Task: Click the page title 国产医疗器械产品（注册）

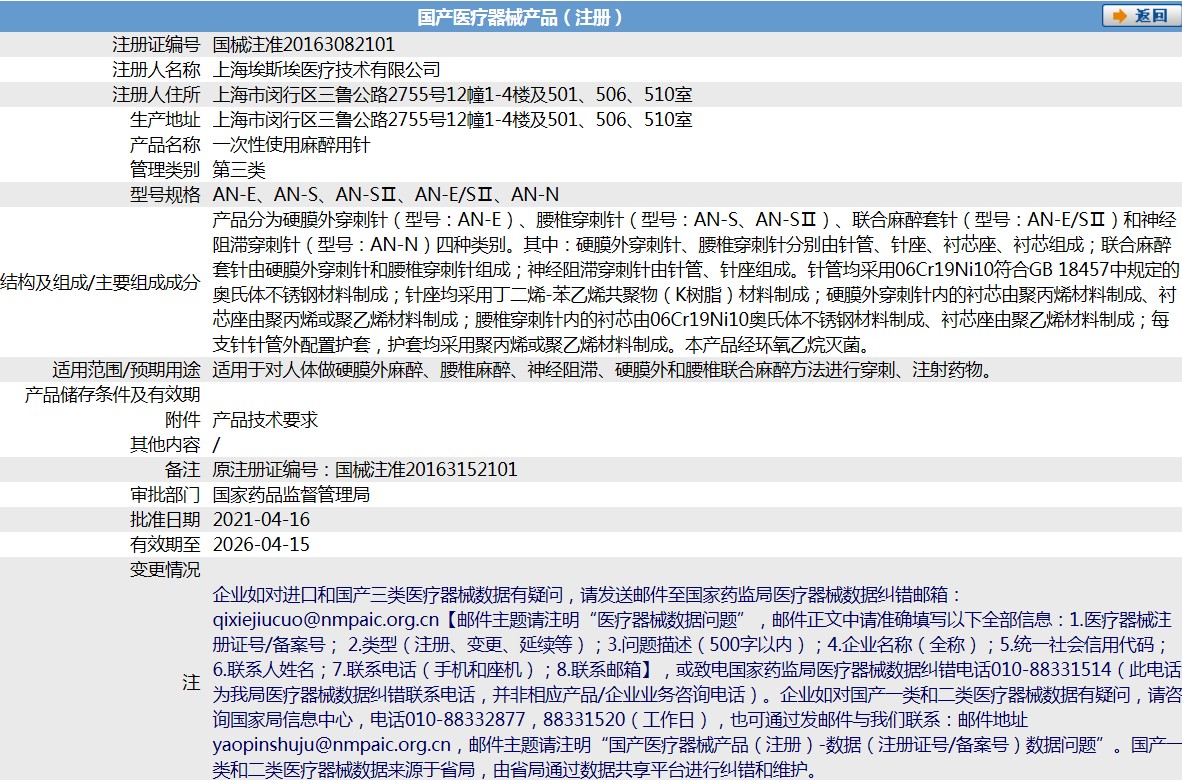Action: (521, 17)
